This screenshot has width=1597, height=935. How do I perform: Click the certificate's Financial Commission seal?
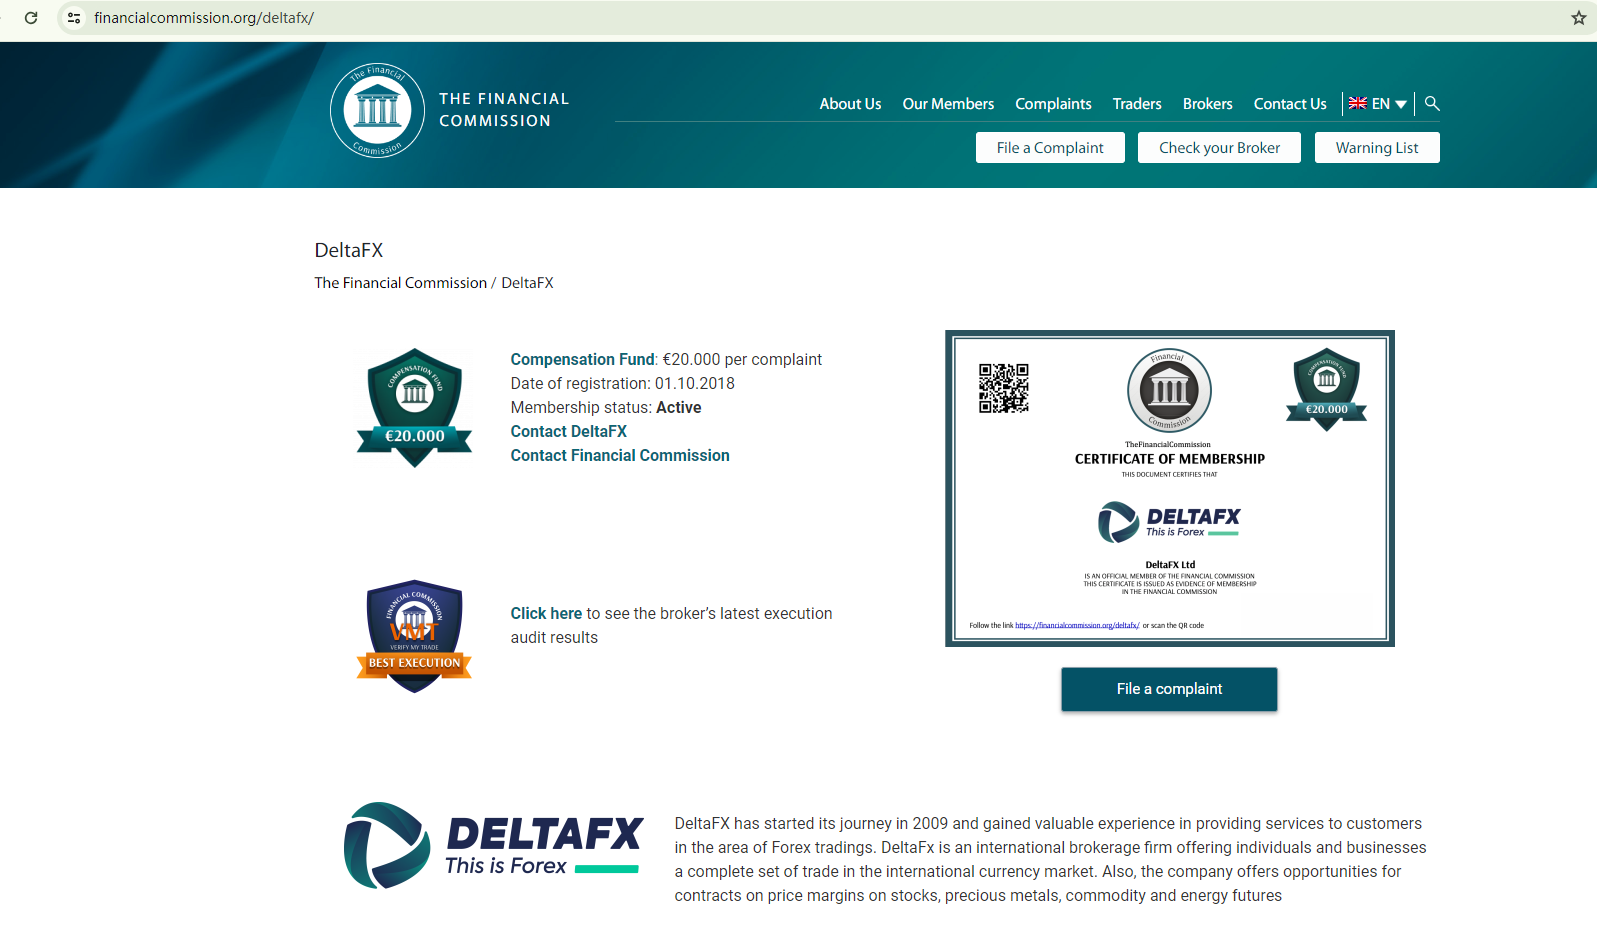coord(1169,390)
